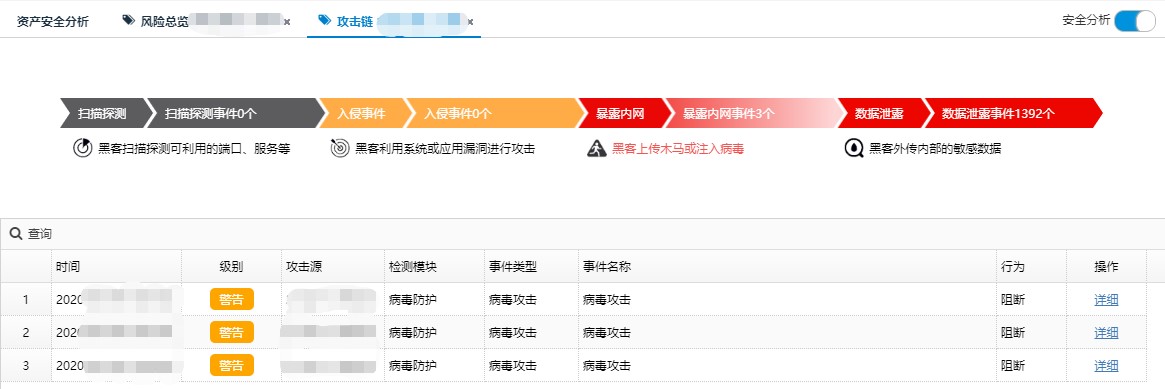This screenshot has width=1165, height=389.
Task: Click the 查询 magnifier icon
Action: click(15, 234)
